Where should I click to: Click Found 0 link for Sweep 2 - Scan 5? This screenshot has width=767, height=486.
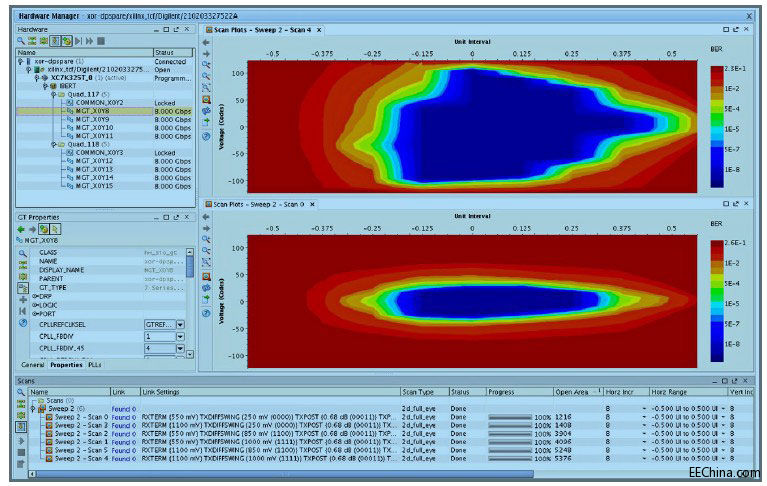[x=124, y=450]
